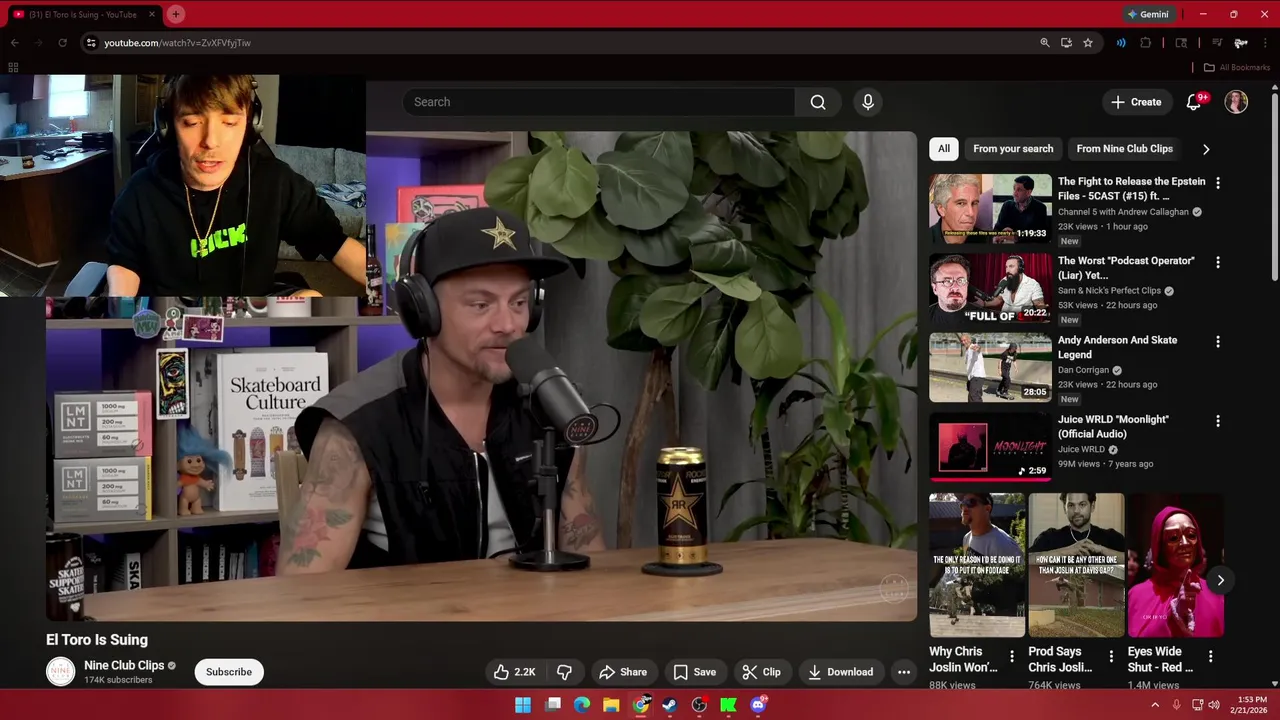Subscribe to Nine Club Clips
1280x720 pixels.
[229, 672]
